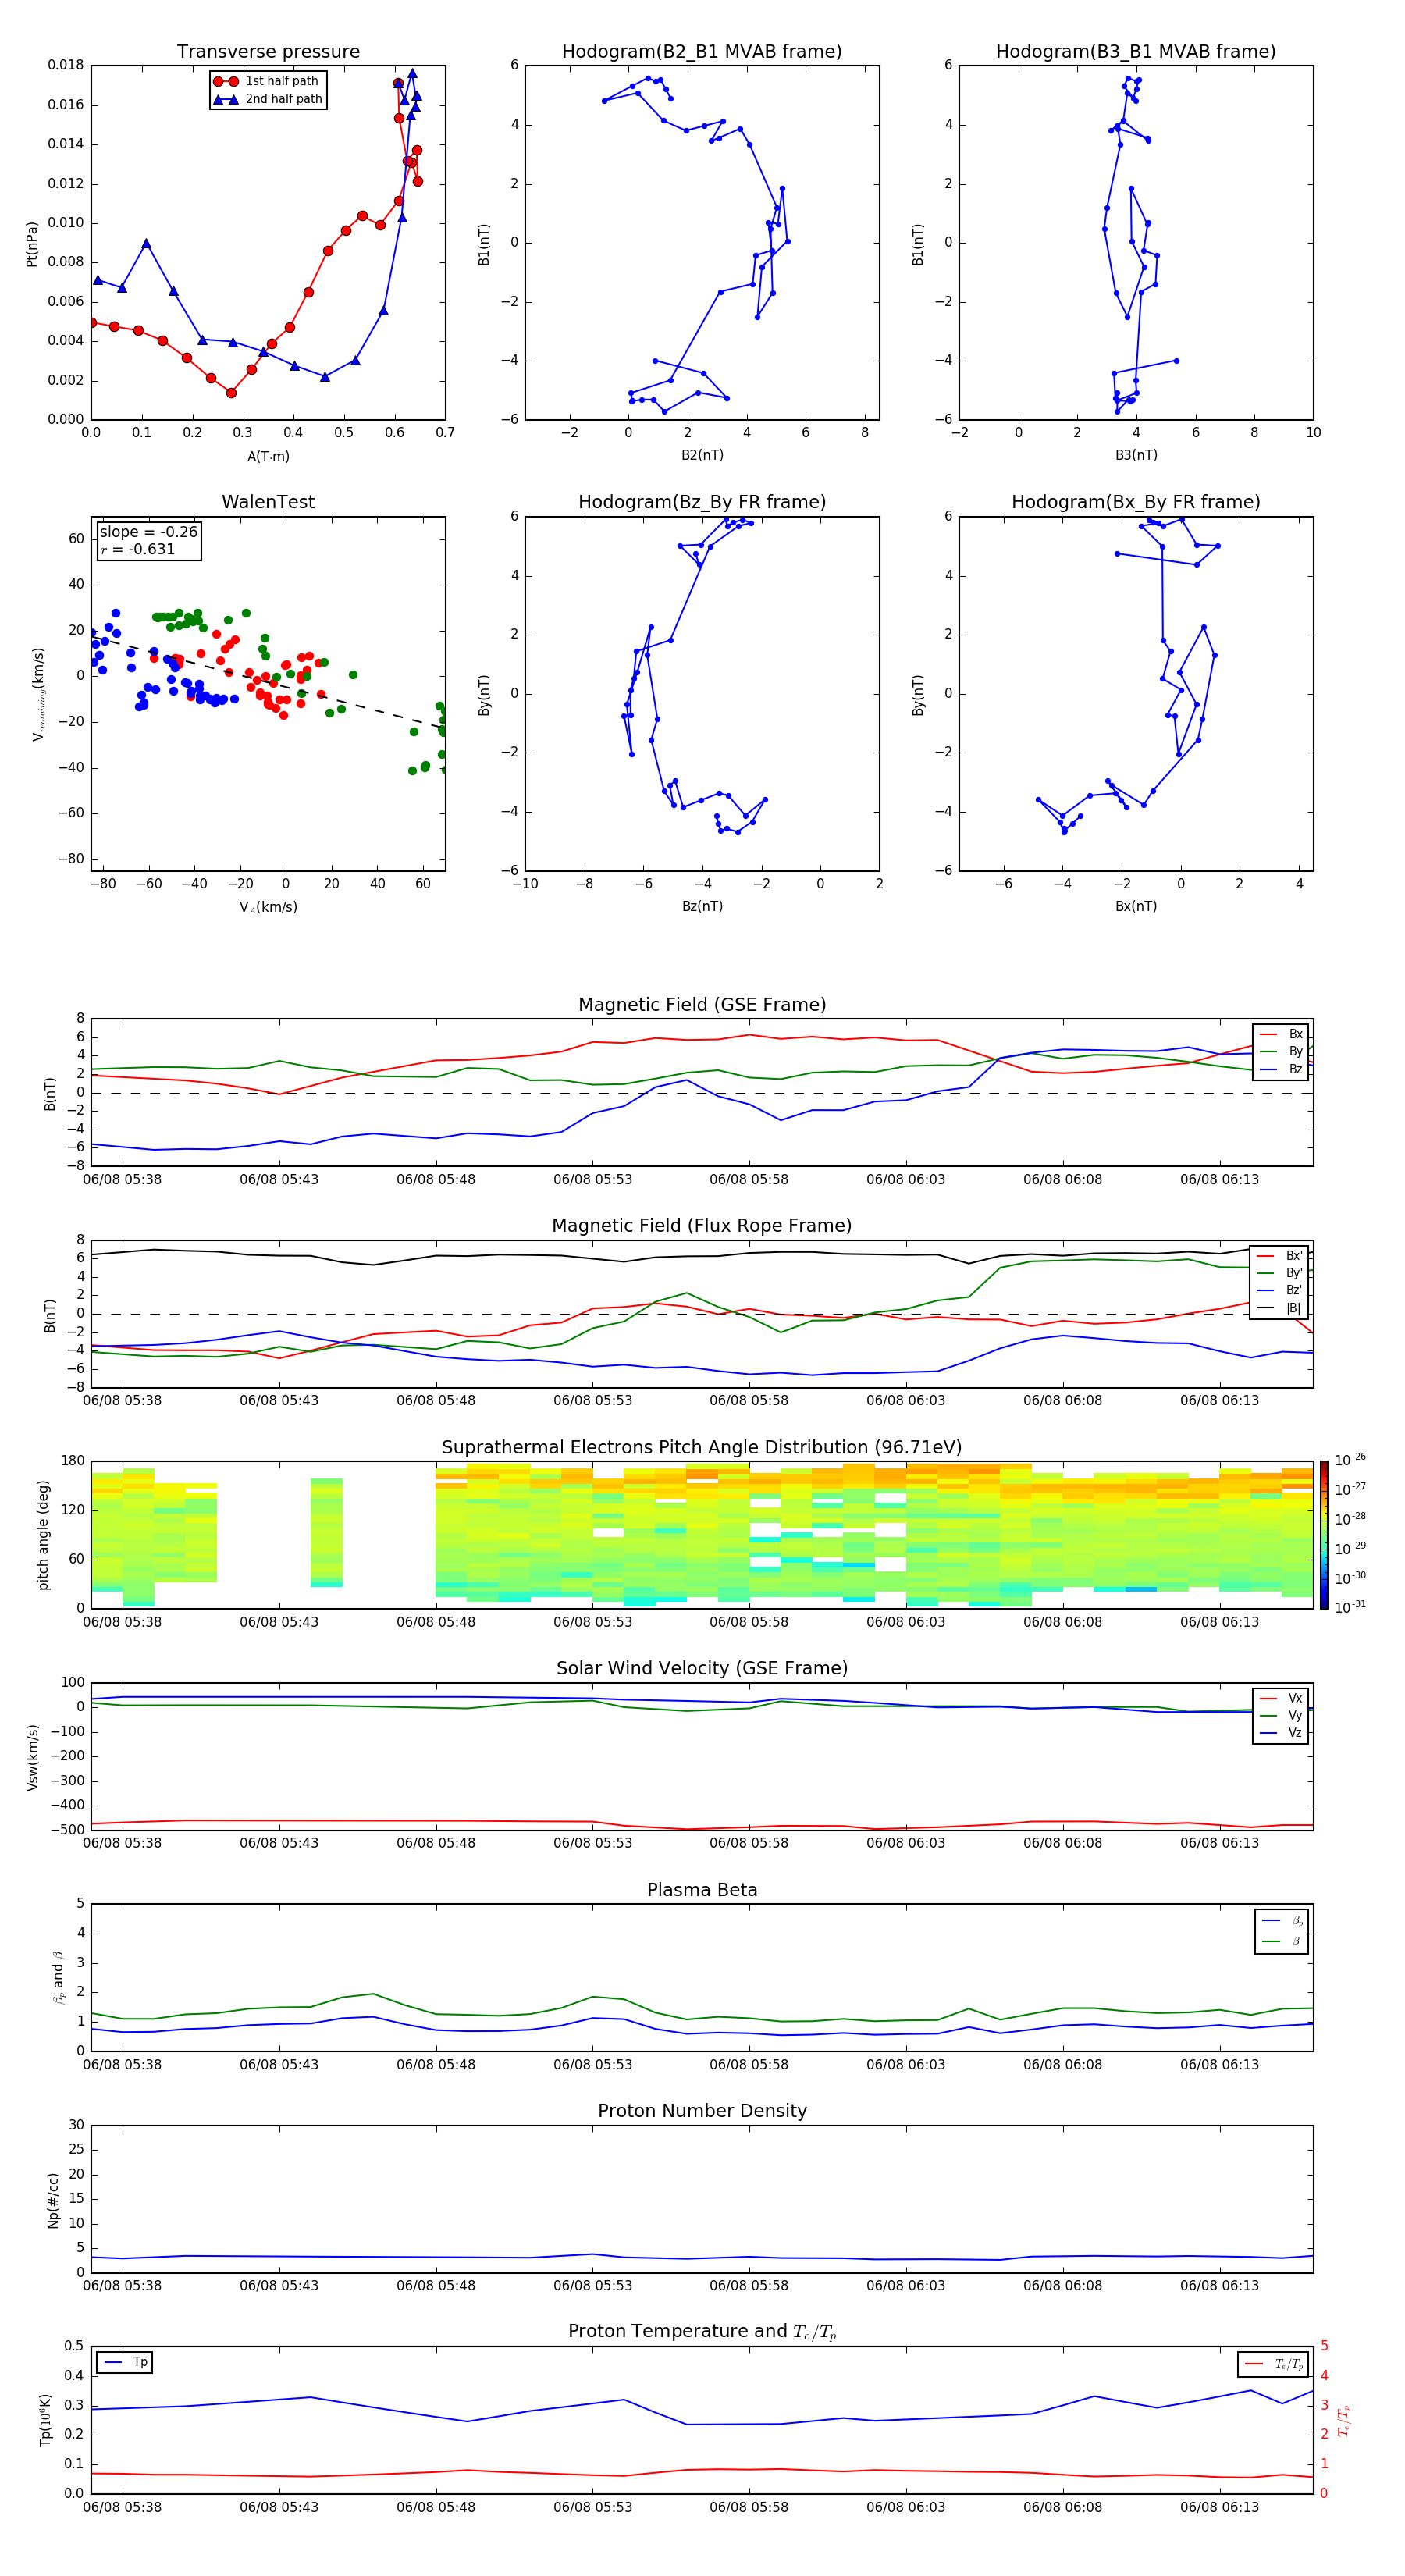The width and height of the screenshot is (1405, 2576).
Task: Click the 'Bz' legend entry in GSE plot
Action: [1282, 1069]
